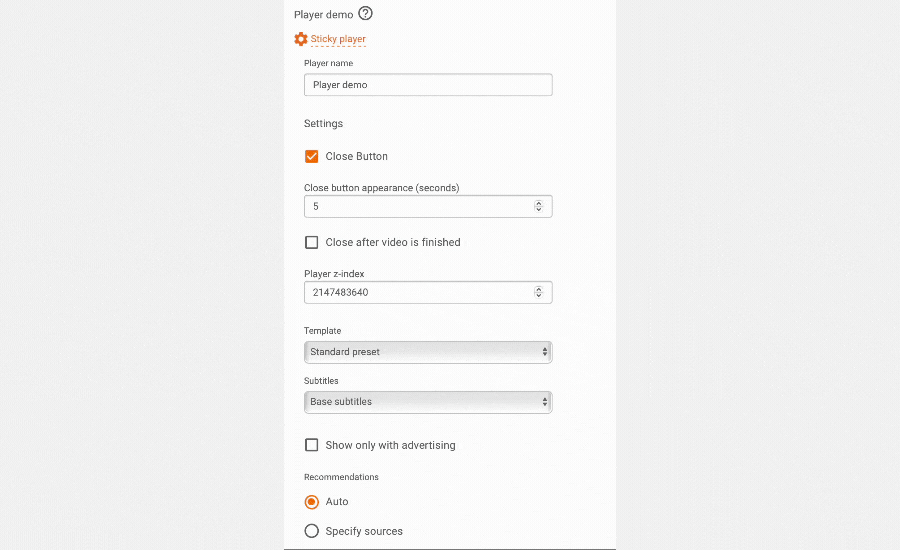
Task: Open the Sticky player link
Action: pos(338,39)
